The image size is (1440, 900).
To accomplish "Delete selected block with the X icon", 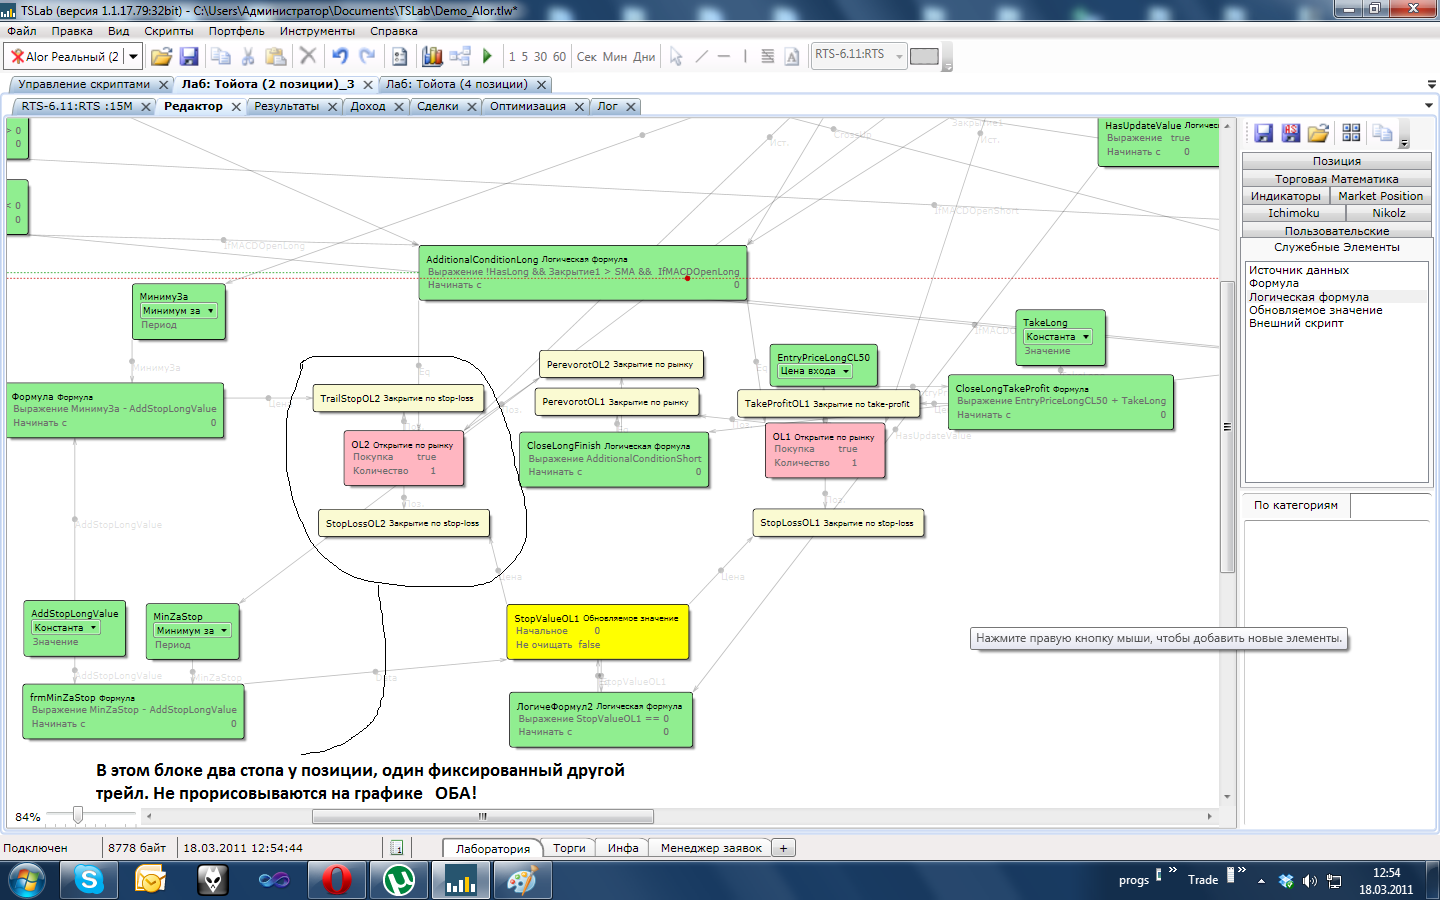I will pos(308,56).
